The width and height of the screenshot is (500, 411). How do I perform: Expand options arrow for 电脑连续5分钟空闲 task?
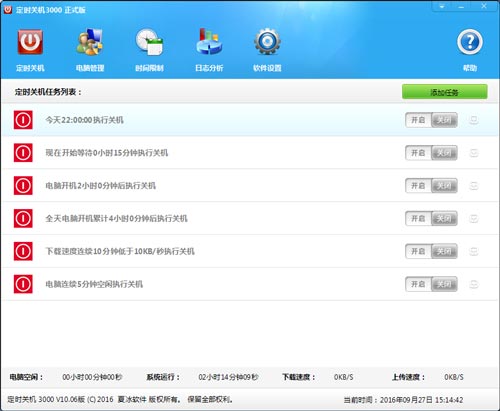point(474,284)
